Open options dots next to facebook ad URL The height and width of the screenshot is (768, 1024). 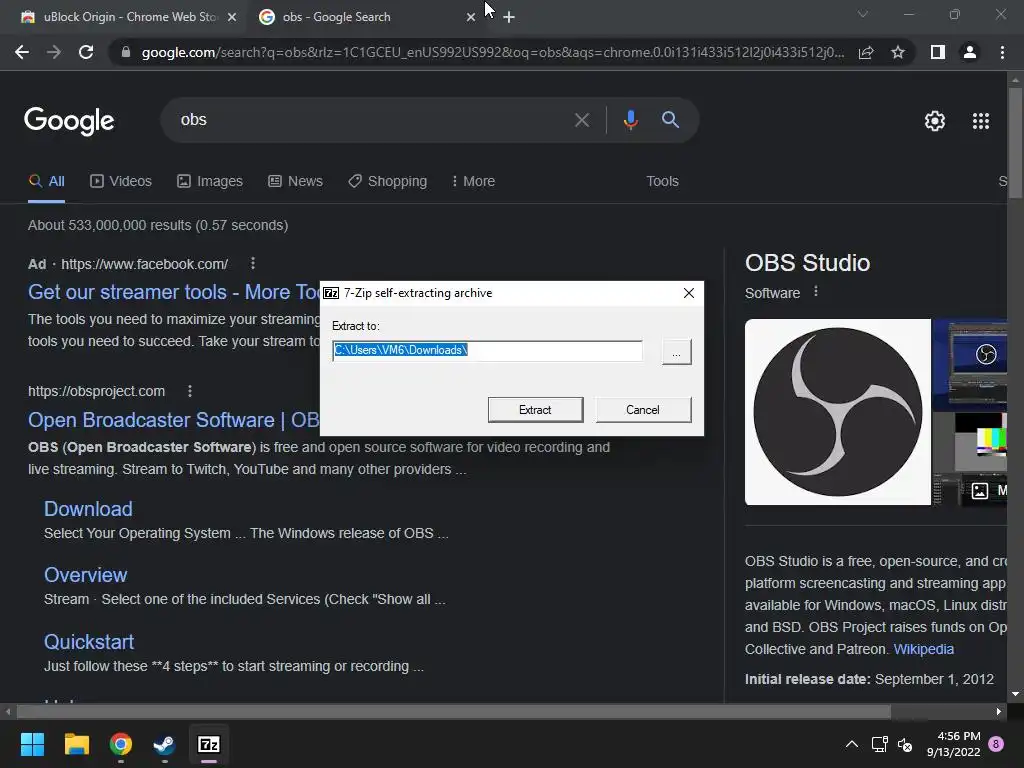pyautogui.click(x=253, y=263)
